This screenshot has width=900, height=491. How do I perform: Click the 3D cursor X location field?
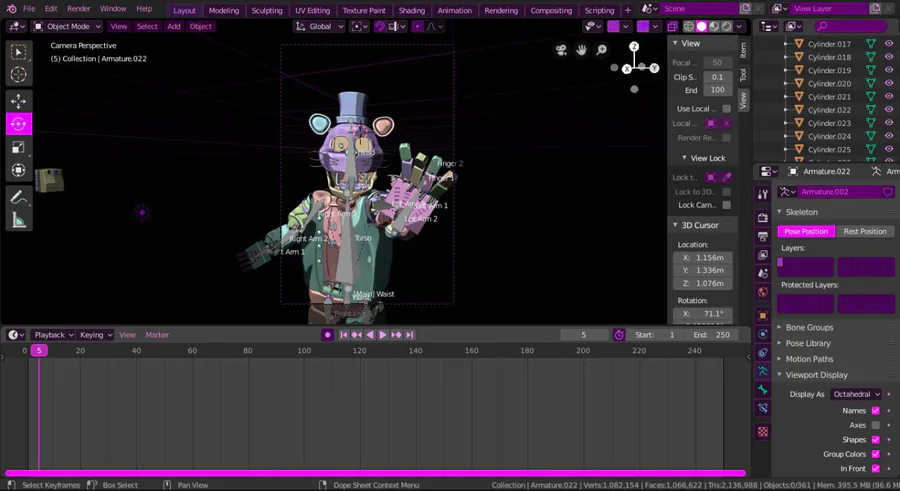[703, 258]
